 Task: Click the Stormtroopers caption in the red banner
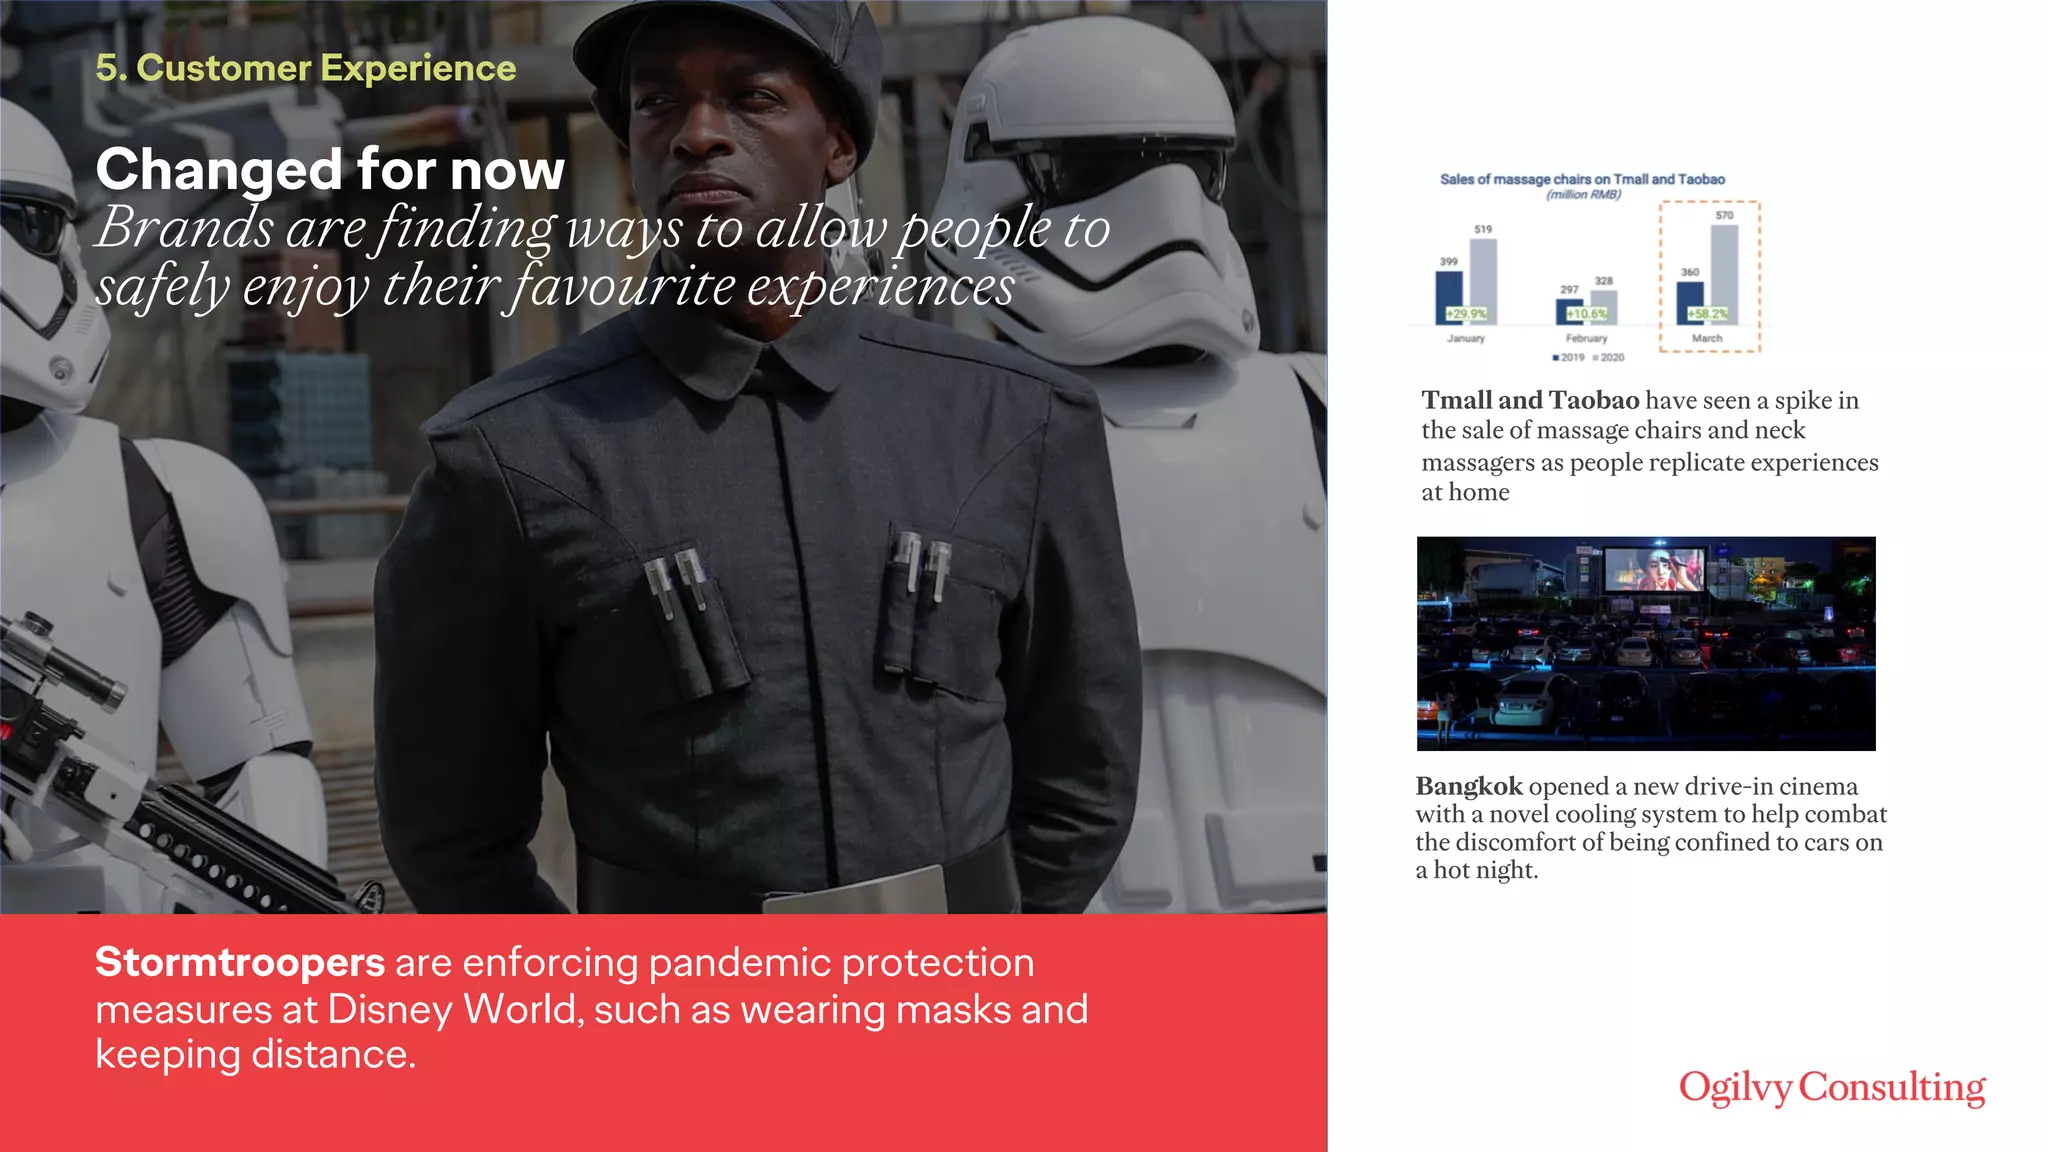(591, 1008)
